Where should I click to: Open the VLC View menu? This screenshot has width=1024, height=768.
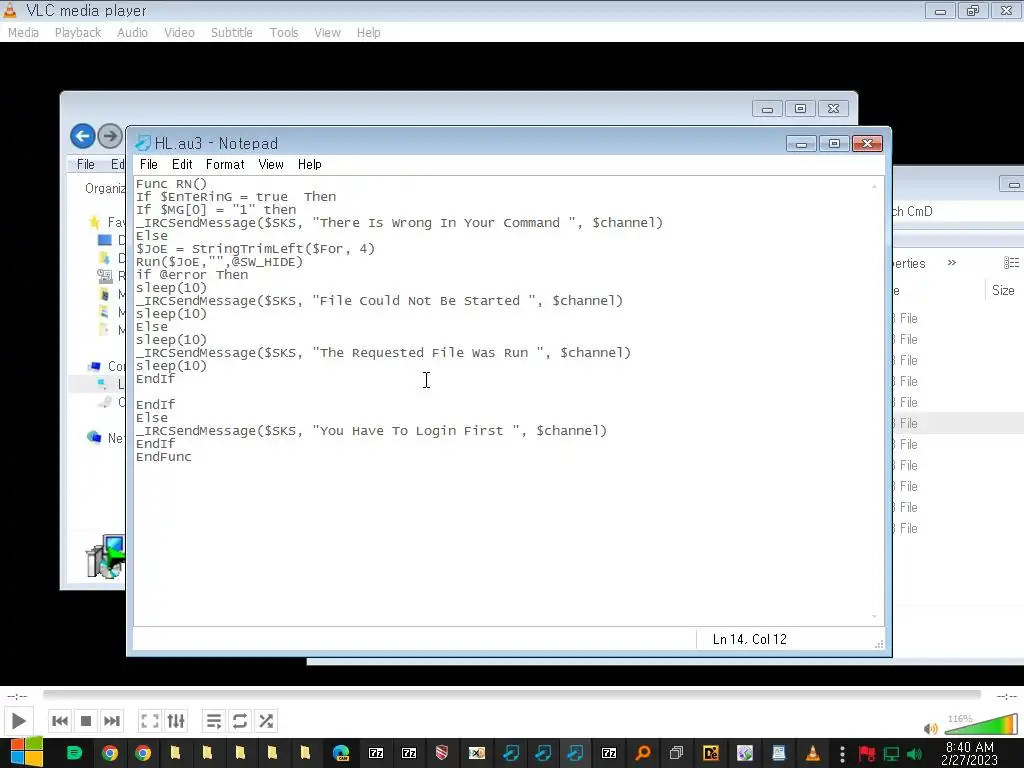[x=327, y=33]
